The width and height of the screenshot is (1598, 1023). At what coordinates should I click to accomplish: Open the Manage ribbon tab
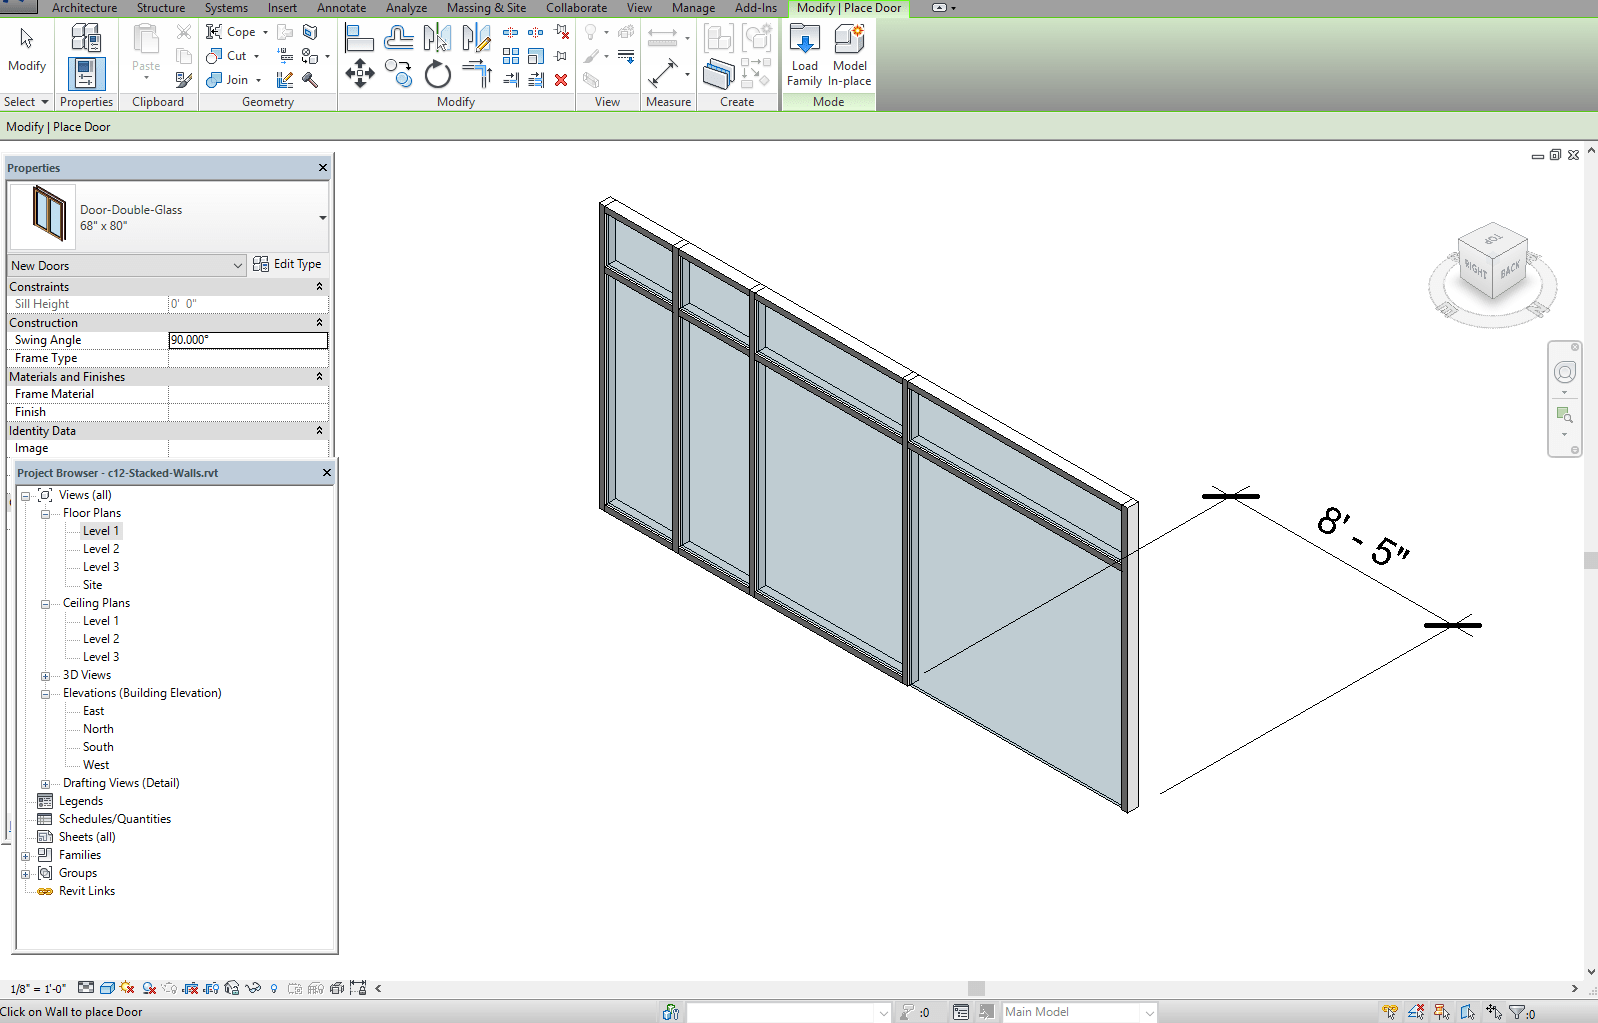click(x=693, y=8)
